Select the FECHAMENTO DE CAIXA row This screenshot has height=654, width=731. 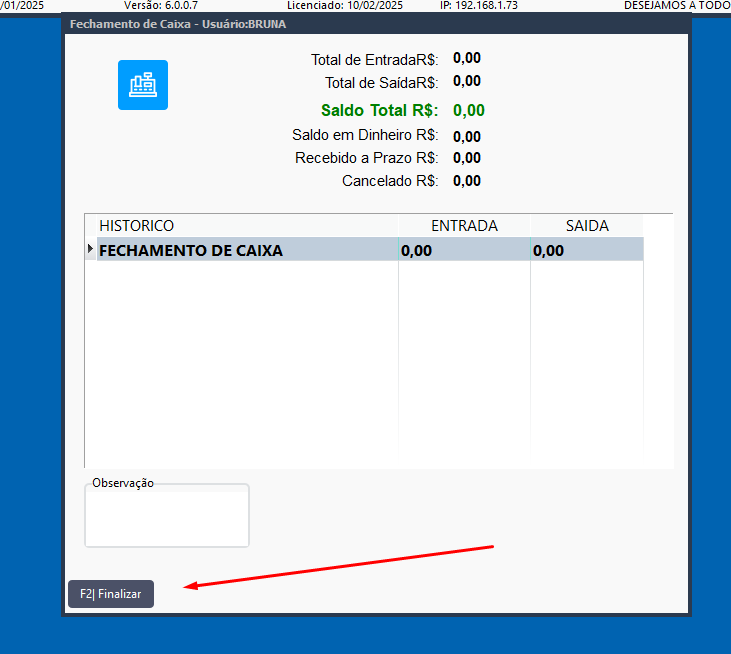370,250
